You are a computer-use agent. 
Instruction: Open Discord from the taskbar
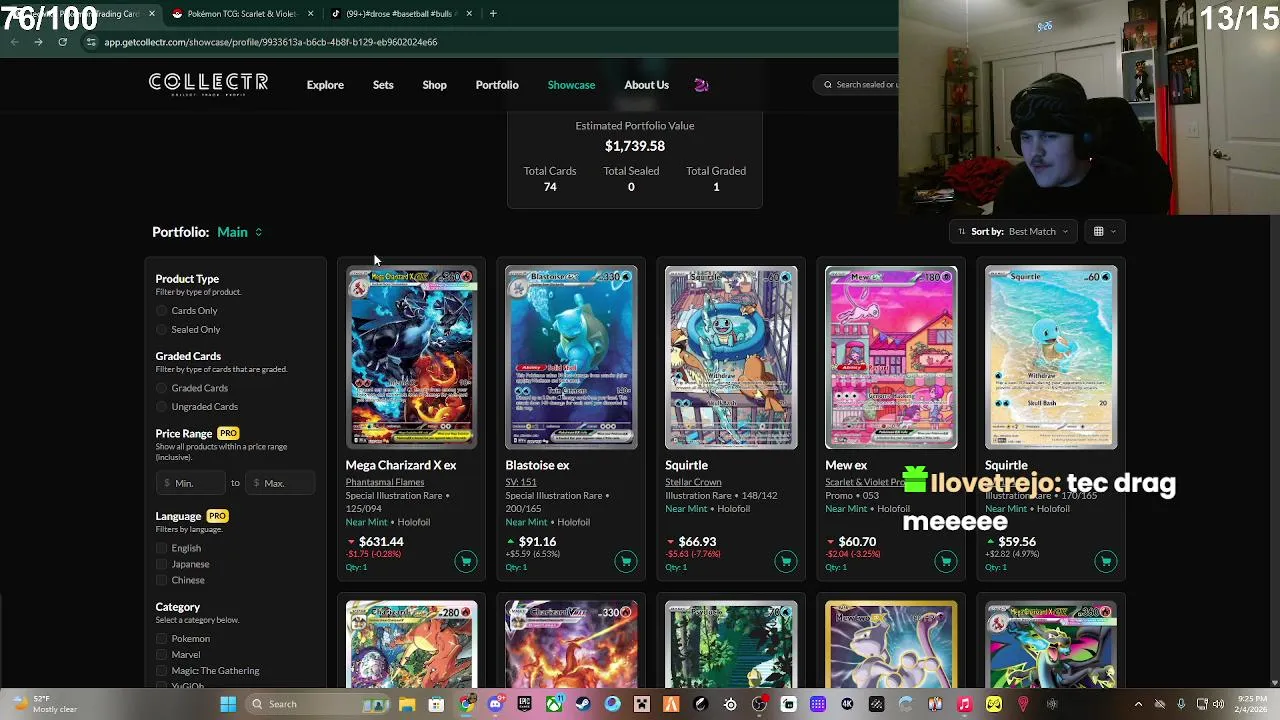495,704
